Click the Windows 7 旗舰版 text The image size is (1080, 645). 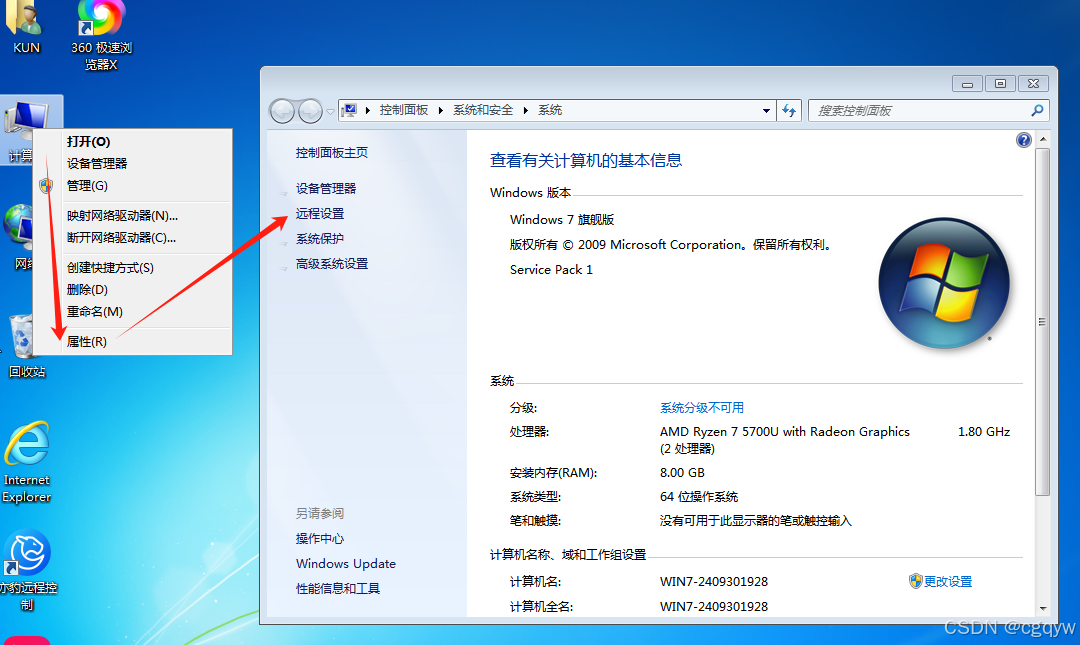point(561,219)
